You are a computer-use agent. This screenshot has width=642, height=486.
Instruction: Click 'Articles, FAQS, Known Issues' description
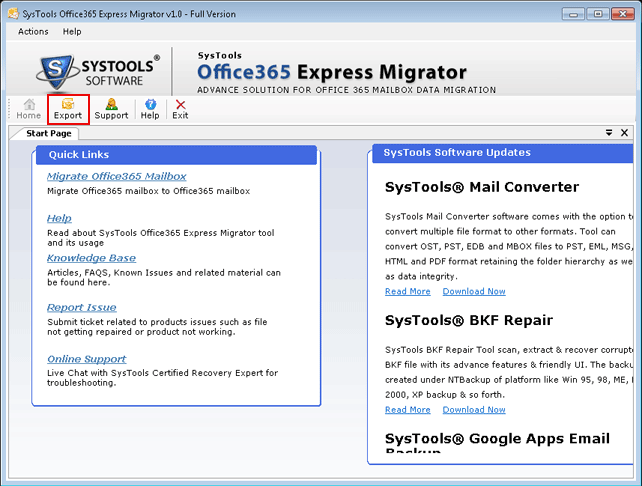[x=164, y=278]
